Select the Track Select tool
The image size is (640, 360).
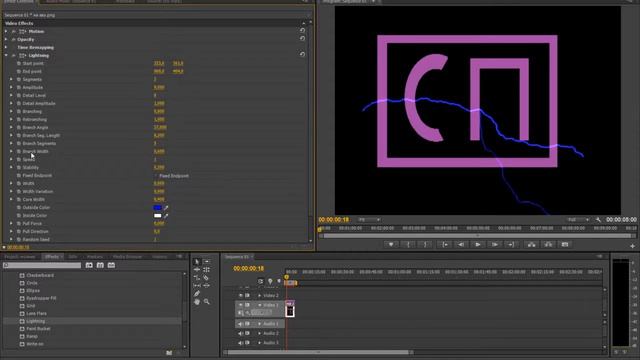coord(207,262)
